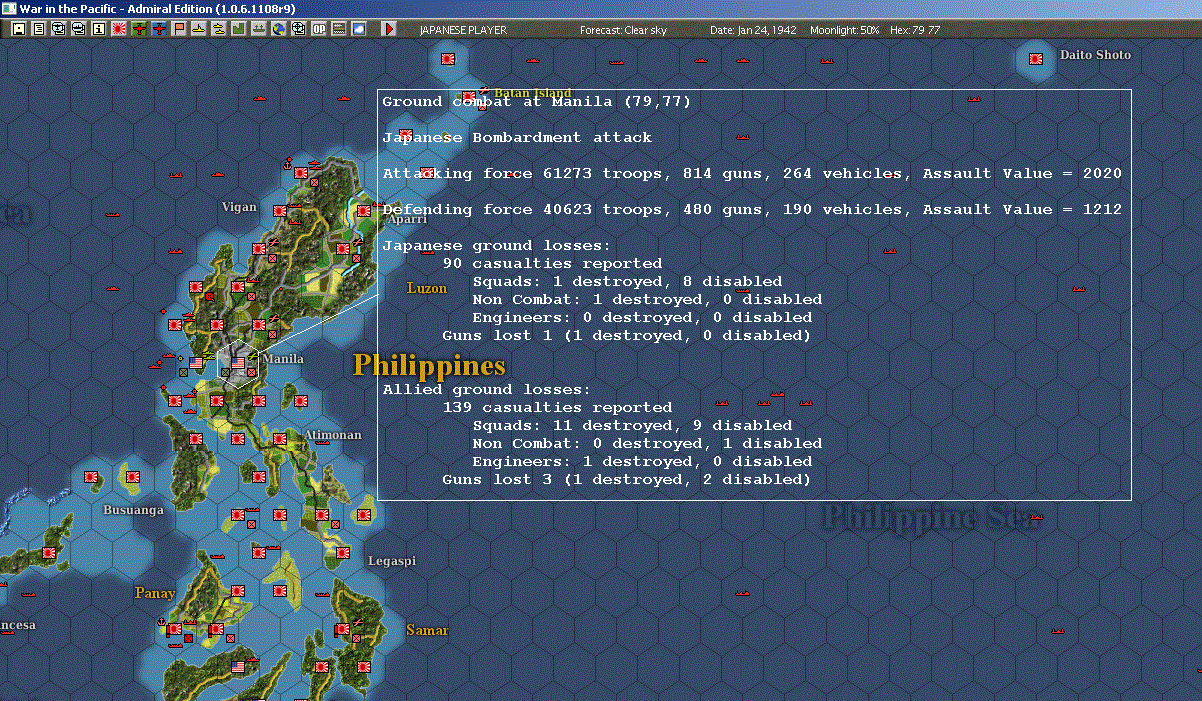This screenshot has height=701, width=1202.
Task: Click the Legaspi base label
Action: [x=392, y=561]
